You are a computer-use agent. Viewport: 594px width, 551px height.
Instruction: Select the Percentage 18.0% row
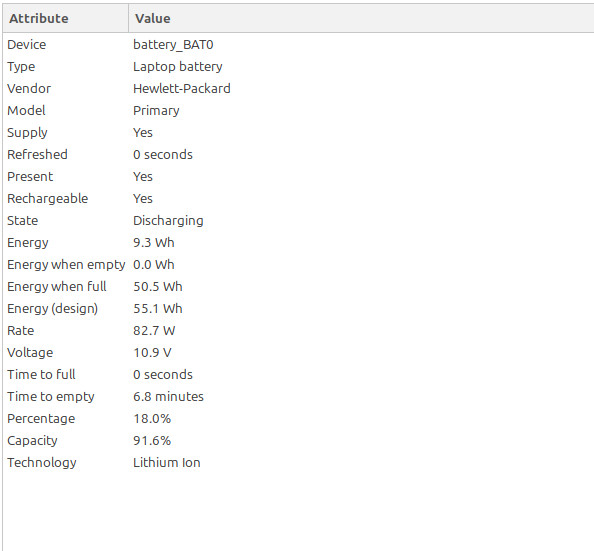299,418
